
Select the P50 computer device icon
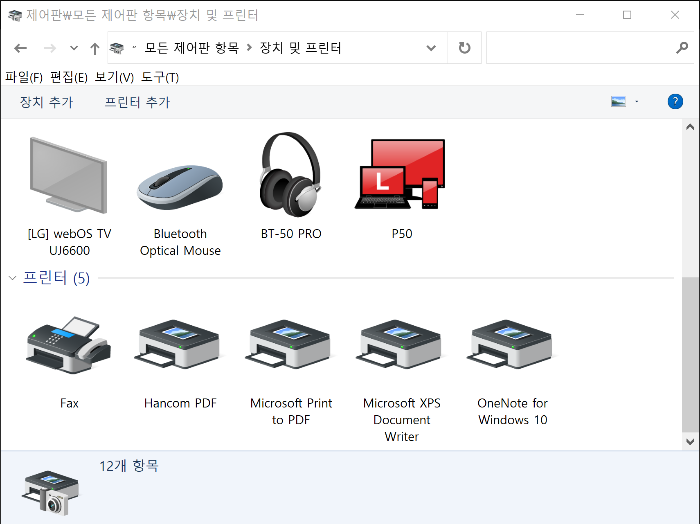(x=400, y=174)
